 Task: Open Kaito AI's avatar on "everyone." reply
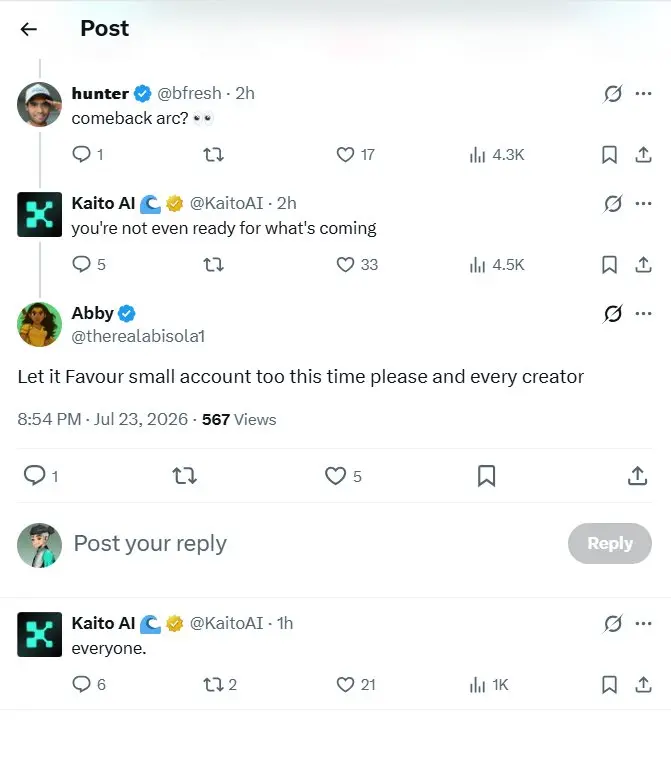click(x=40, y=634)
